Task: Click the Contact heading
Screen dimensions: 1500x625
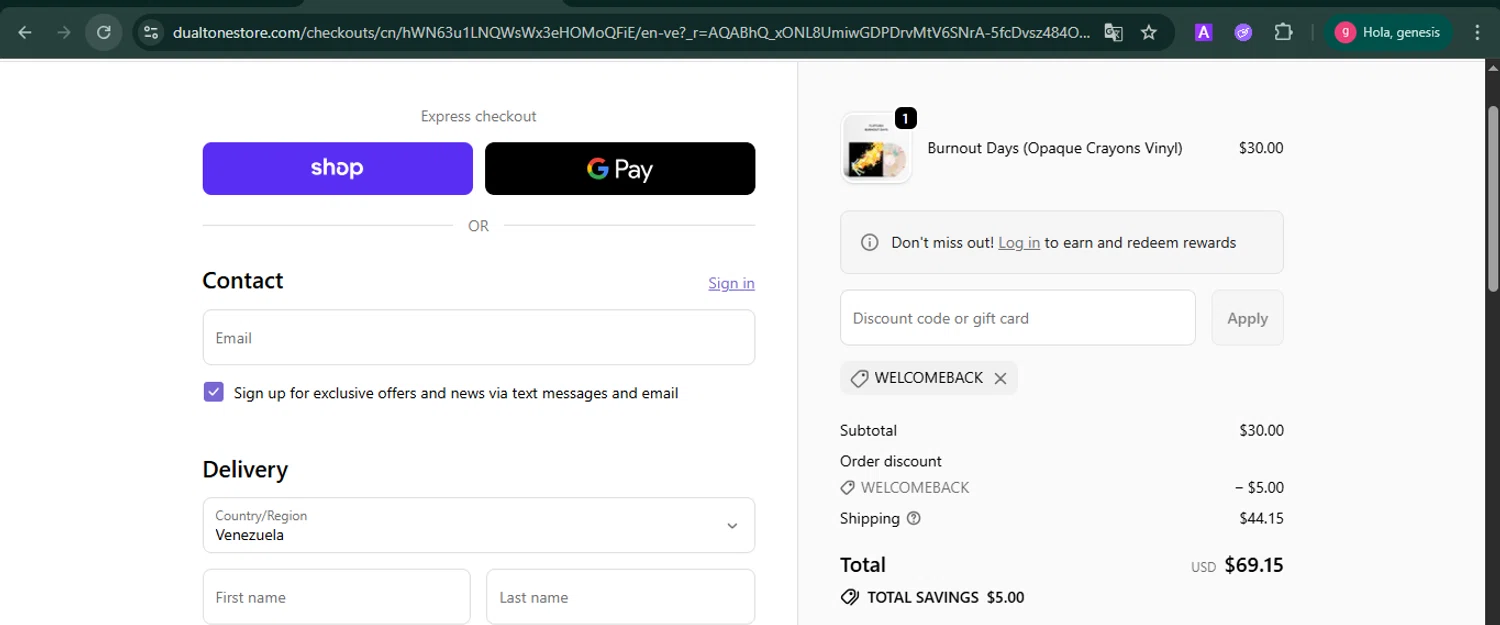Action: pyautogui.click(x=243, y=280)
